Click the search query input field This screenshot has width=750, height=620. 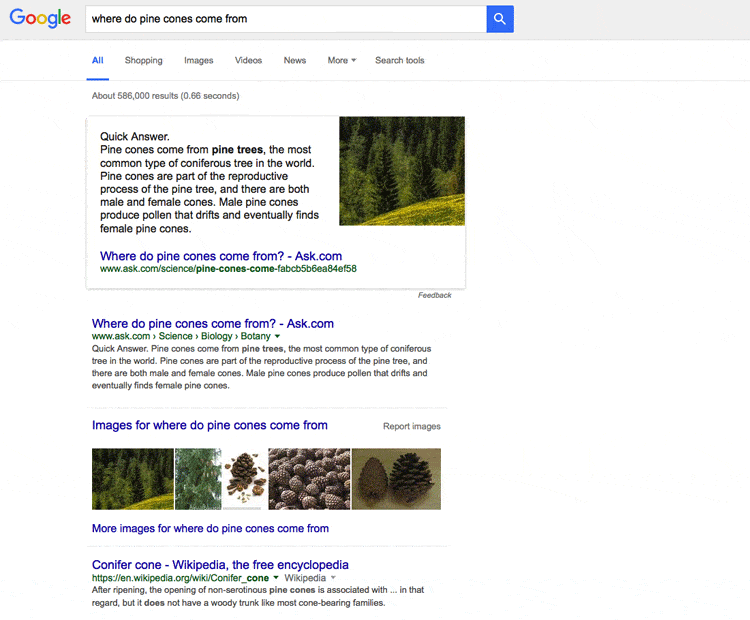pos(286,19)
